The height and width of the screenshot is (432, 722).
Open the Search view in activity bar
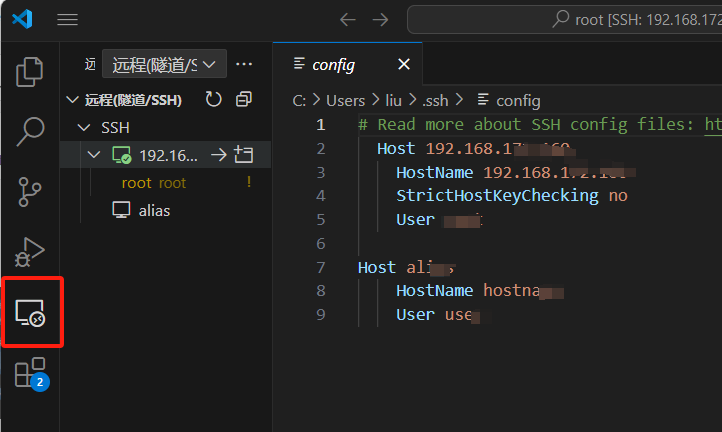pos(30,132)
